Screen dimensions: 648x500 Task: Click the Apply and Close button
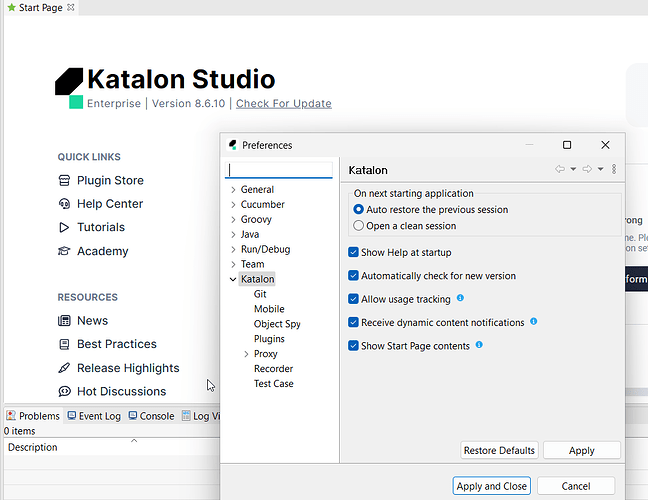pyautogui.click(x=491, y=486)
